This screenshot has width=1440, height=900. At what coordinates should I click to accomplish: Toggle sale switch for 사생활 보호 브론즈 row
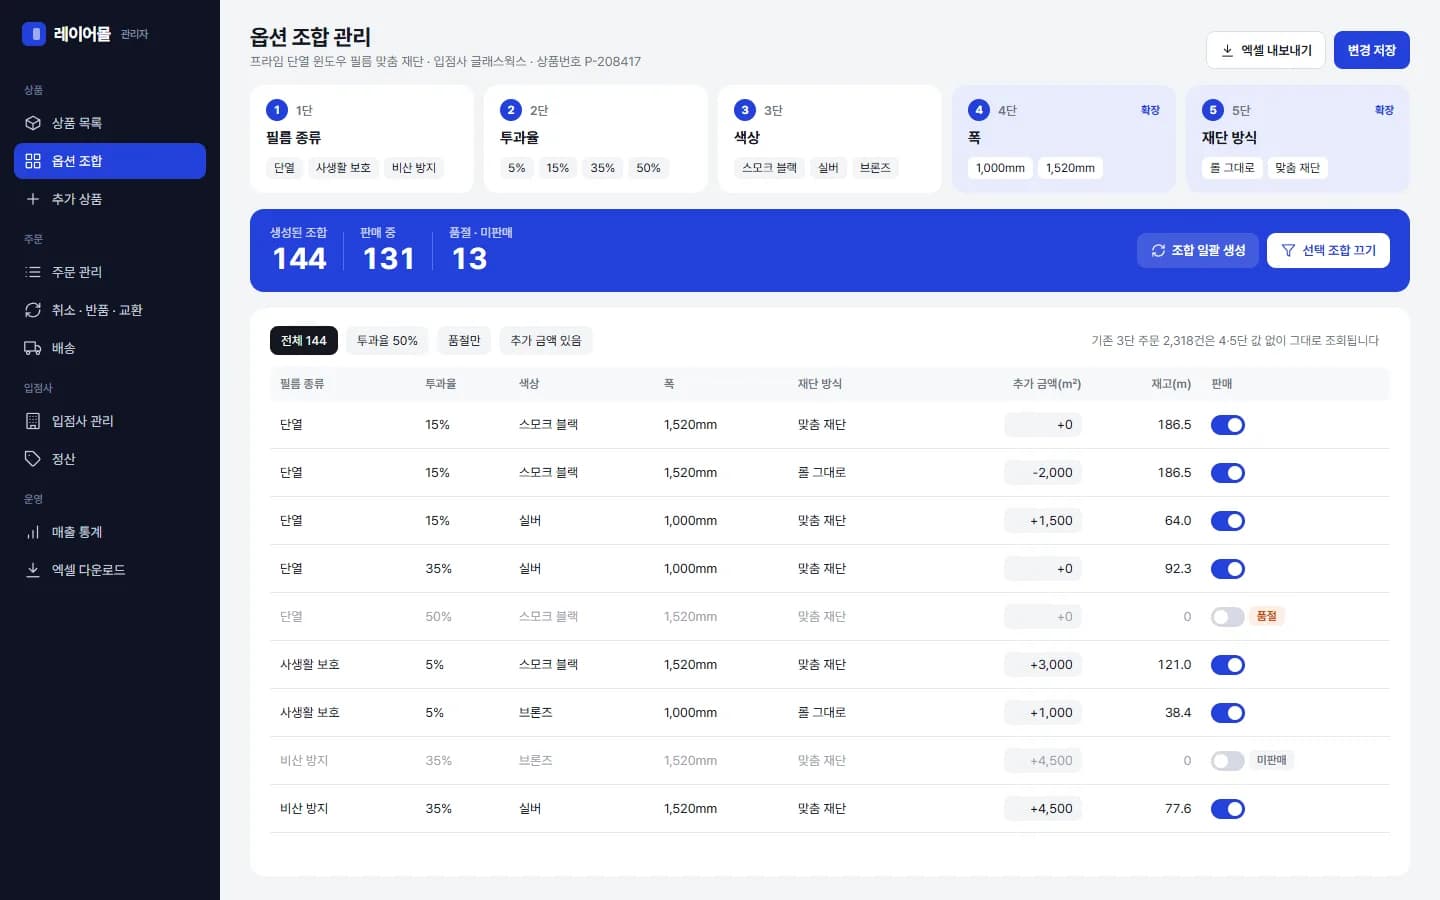click(x=1228, y=713)
